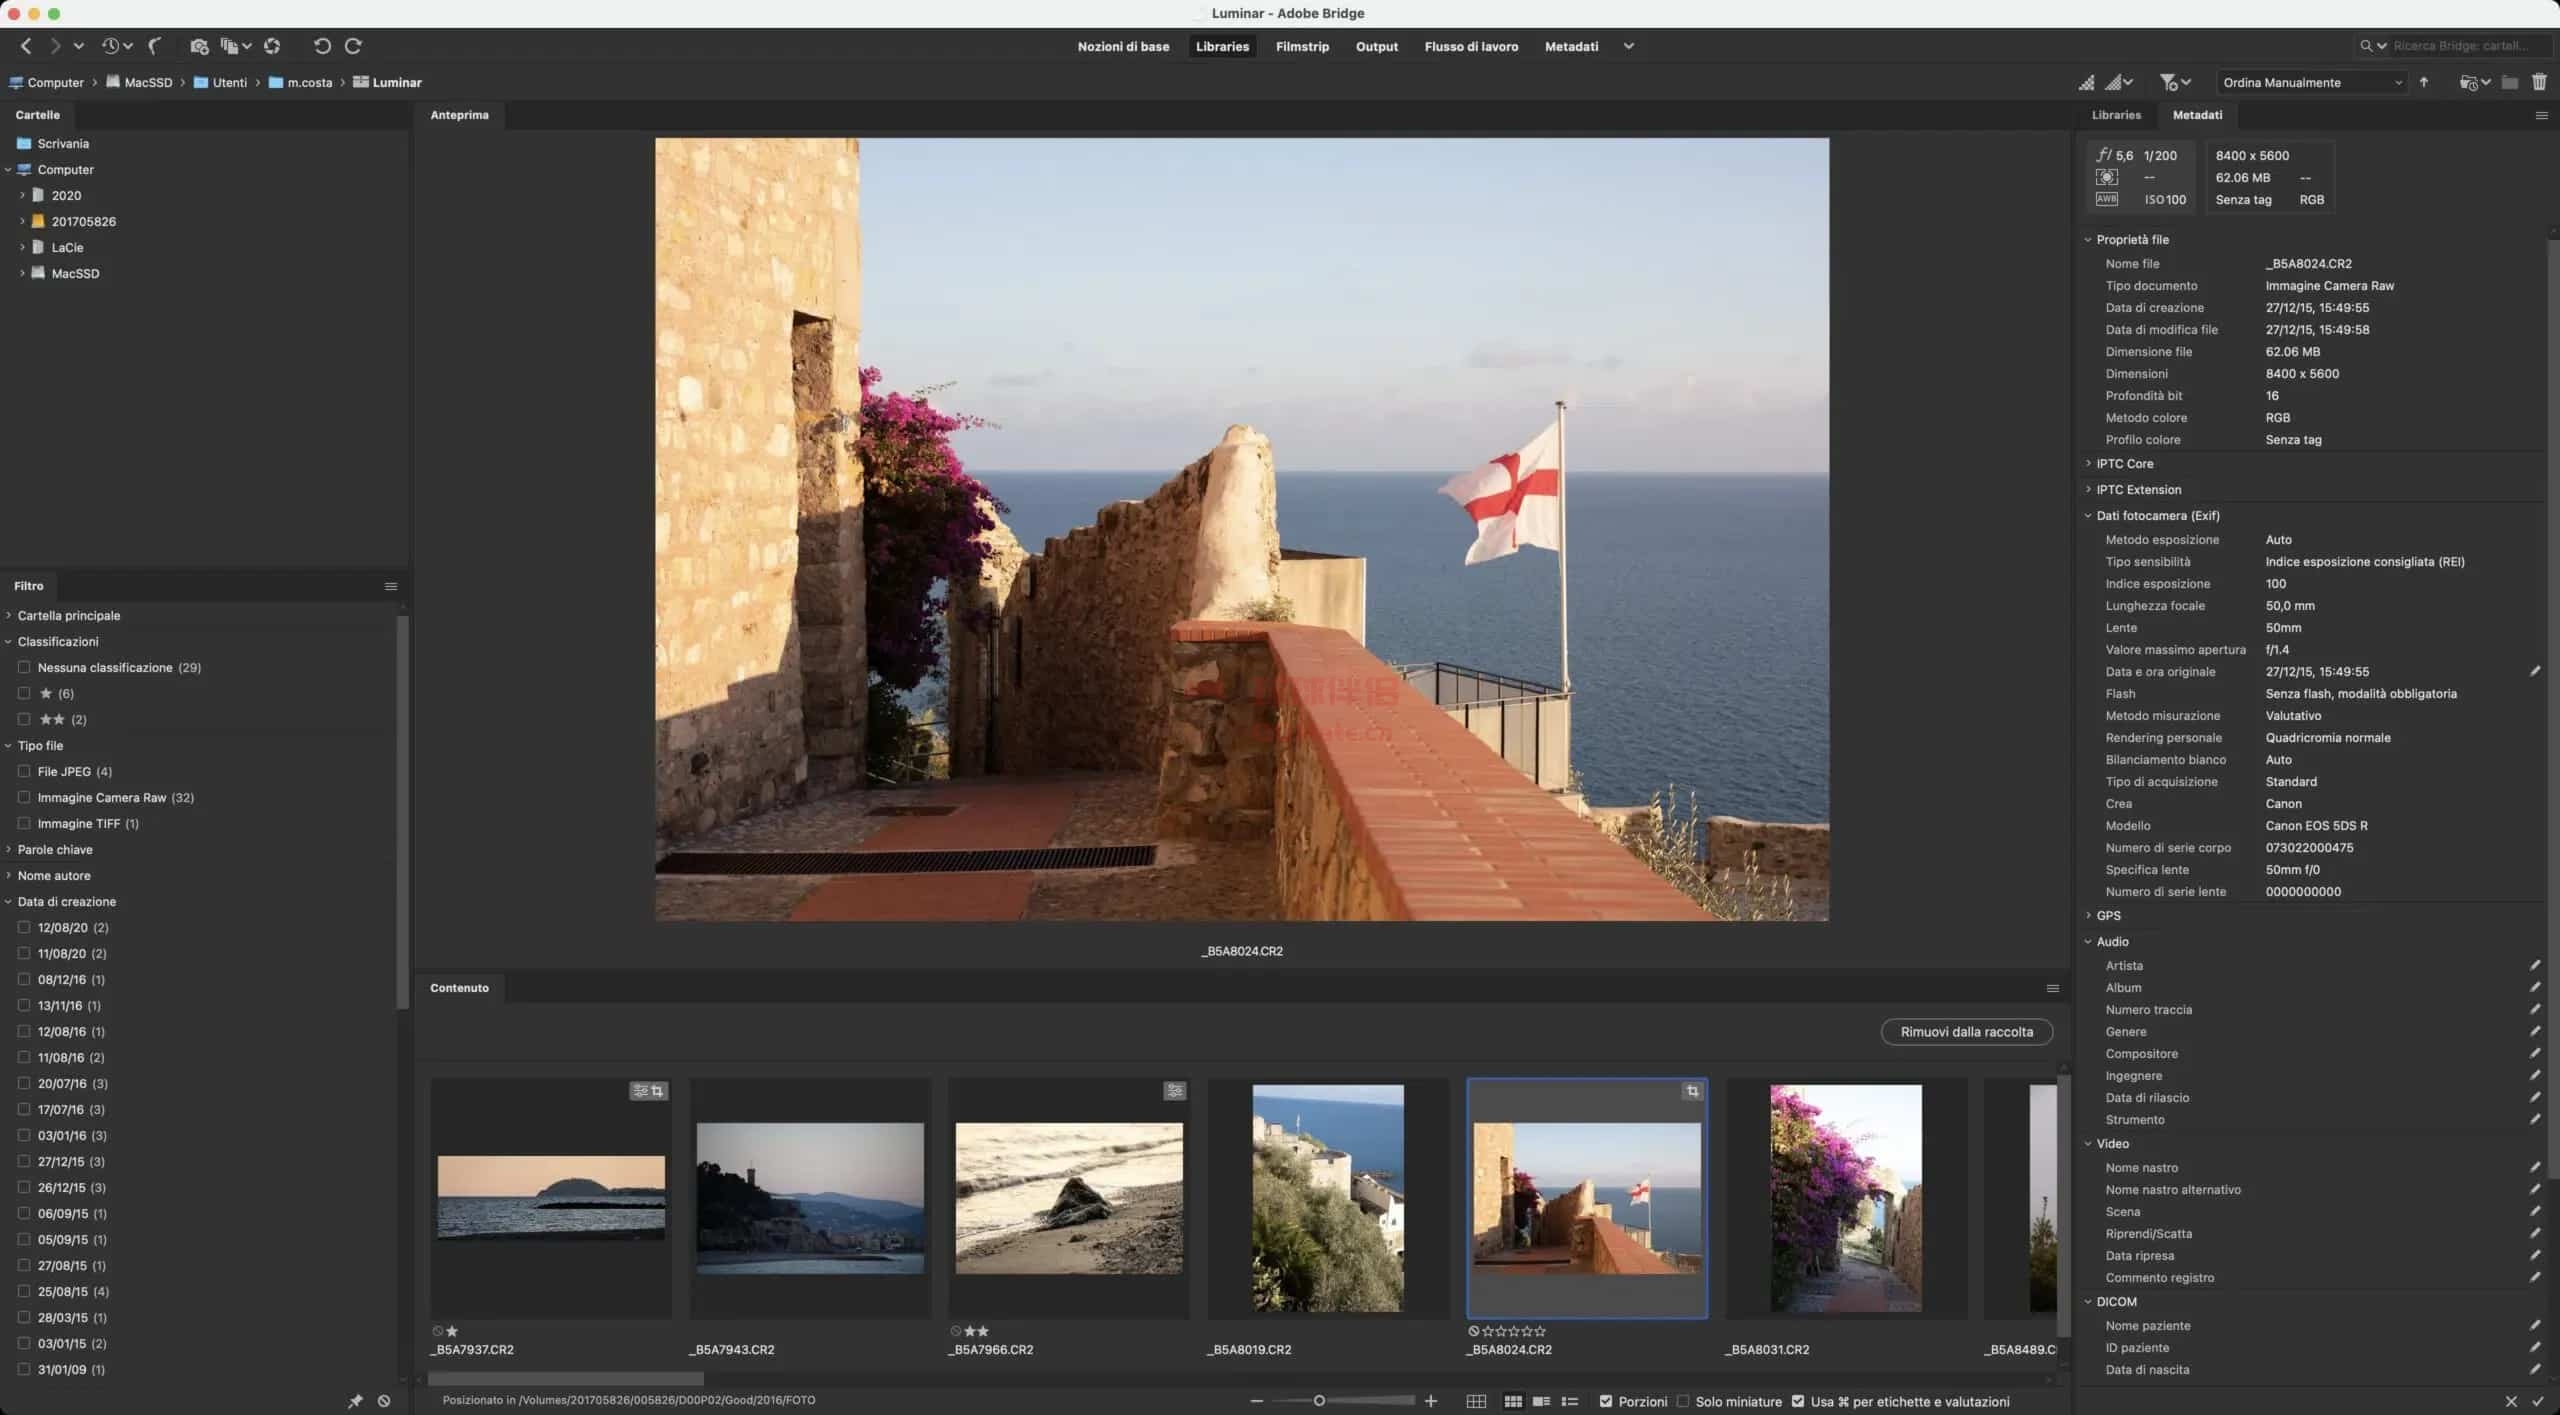
Task: Rotate image 90° counterclockwise
Action: pos(322,46)
